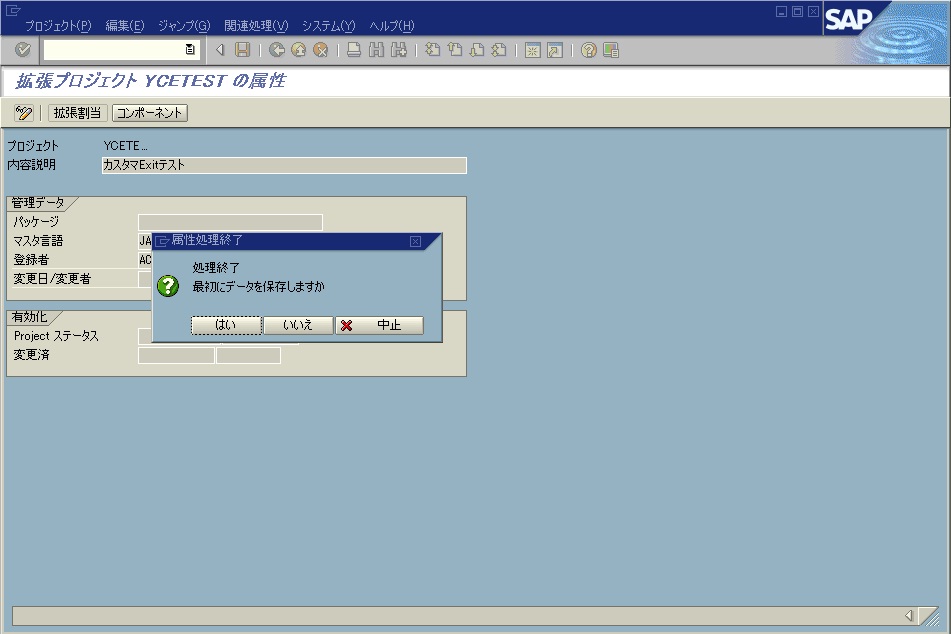The height and width of the screenshot is (634, 951).
Task: Click はい to save data first
Action: click(226, 325)
